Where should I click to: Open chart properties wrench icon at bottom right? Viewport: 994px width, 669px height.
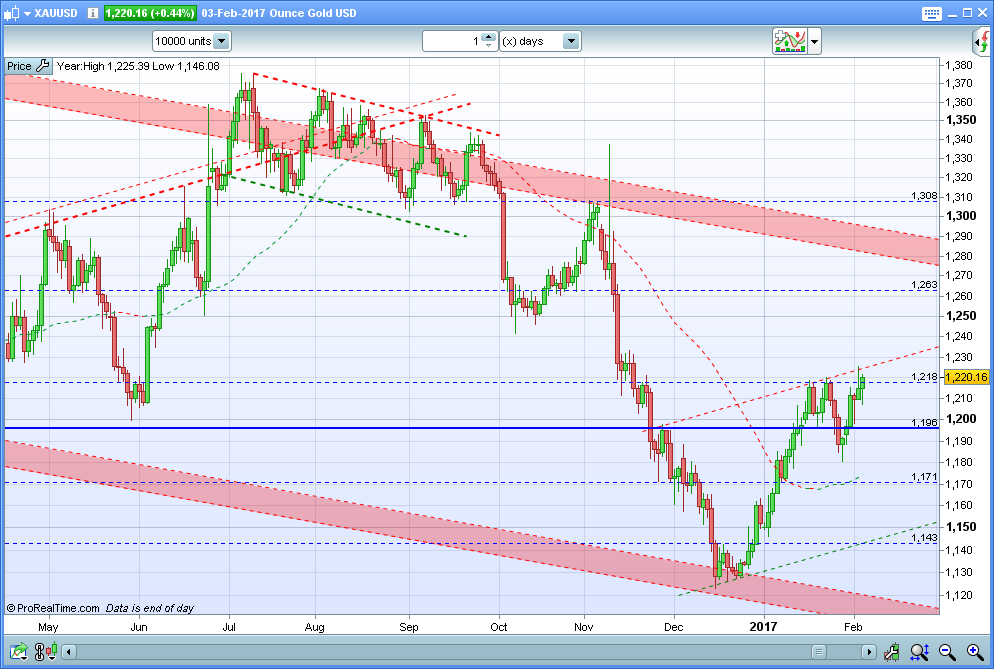[x=892, y=651]
